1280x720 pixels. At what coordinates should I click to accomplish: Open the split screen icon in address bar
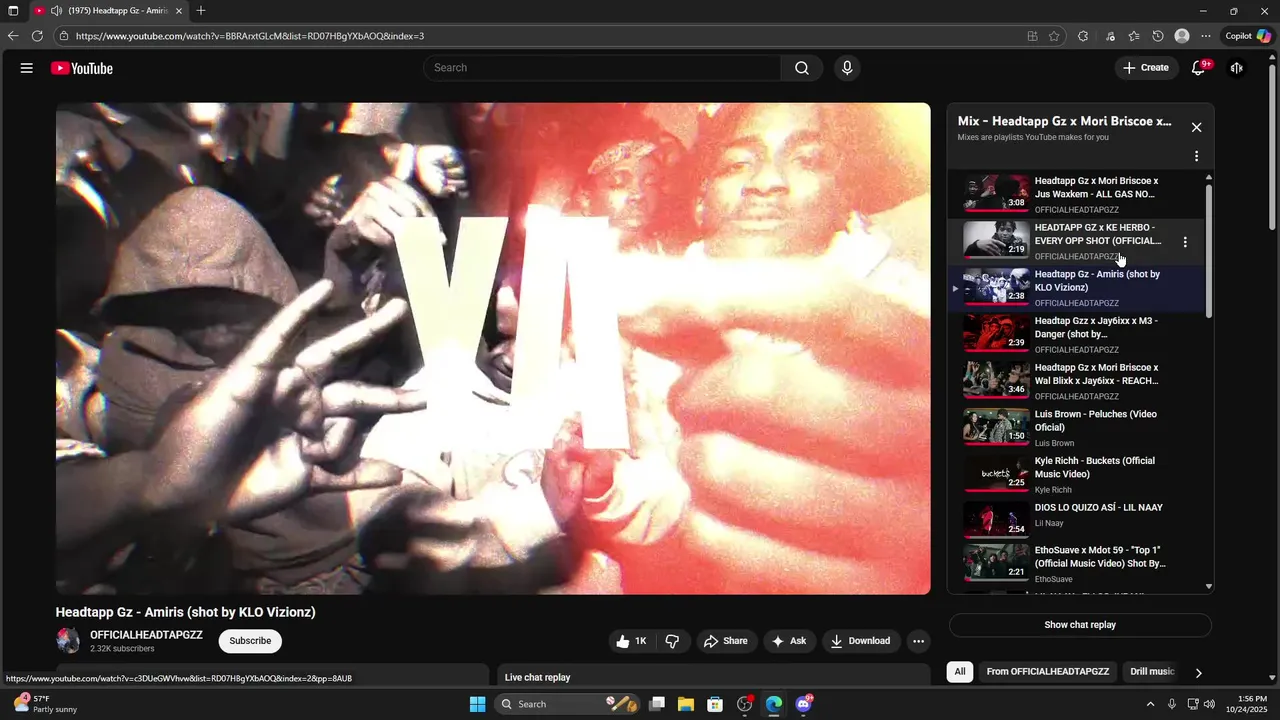pos(1032,36)
